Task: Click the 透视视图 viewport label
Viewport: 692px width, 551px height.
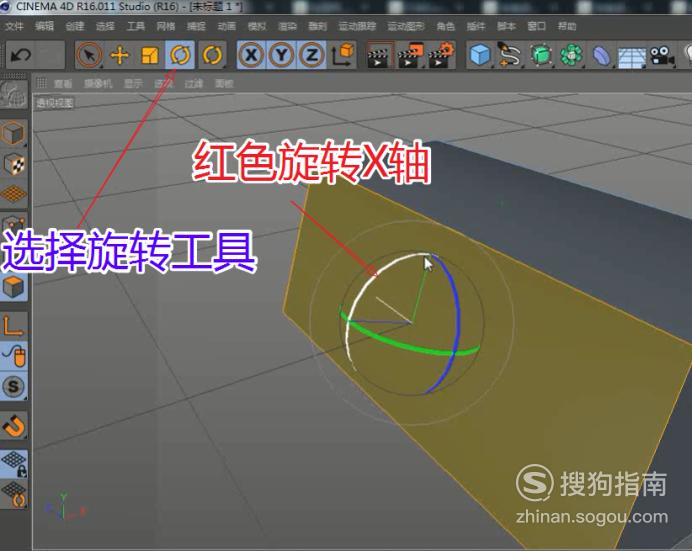Action: (55, 103)
